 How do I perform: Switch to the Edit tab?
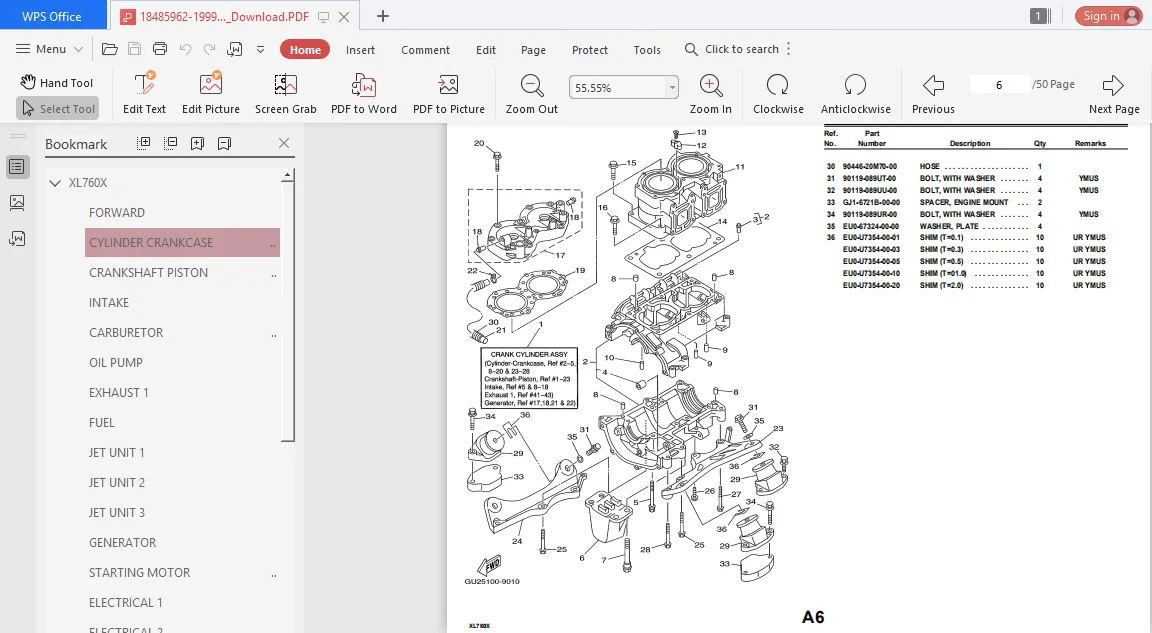tap(486, 50)
